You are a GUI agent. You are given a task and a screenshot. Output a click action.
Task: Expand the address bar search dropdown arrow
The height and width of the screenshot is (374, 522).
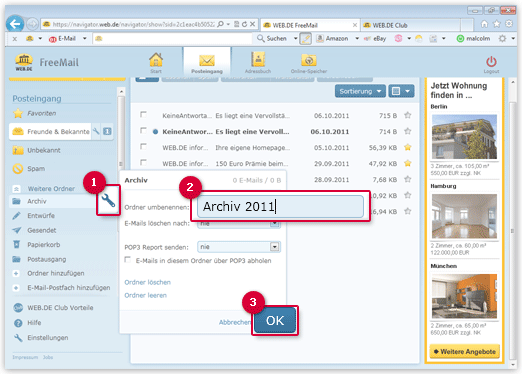[x=228, y=24]
